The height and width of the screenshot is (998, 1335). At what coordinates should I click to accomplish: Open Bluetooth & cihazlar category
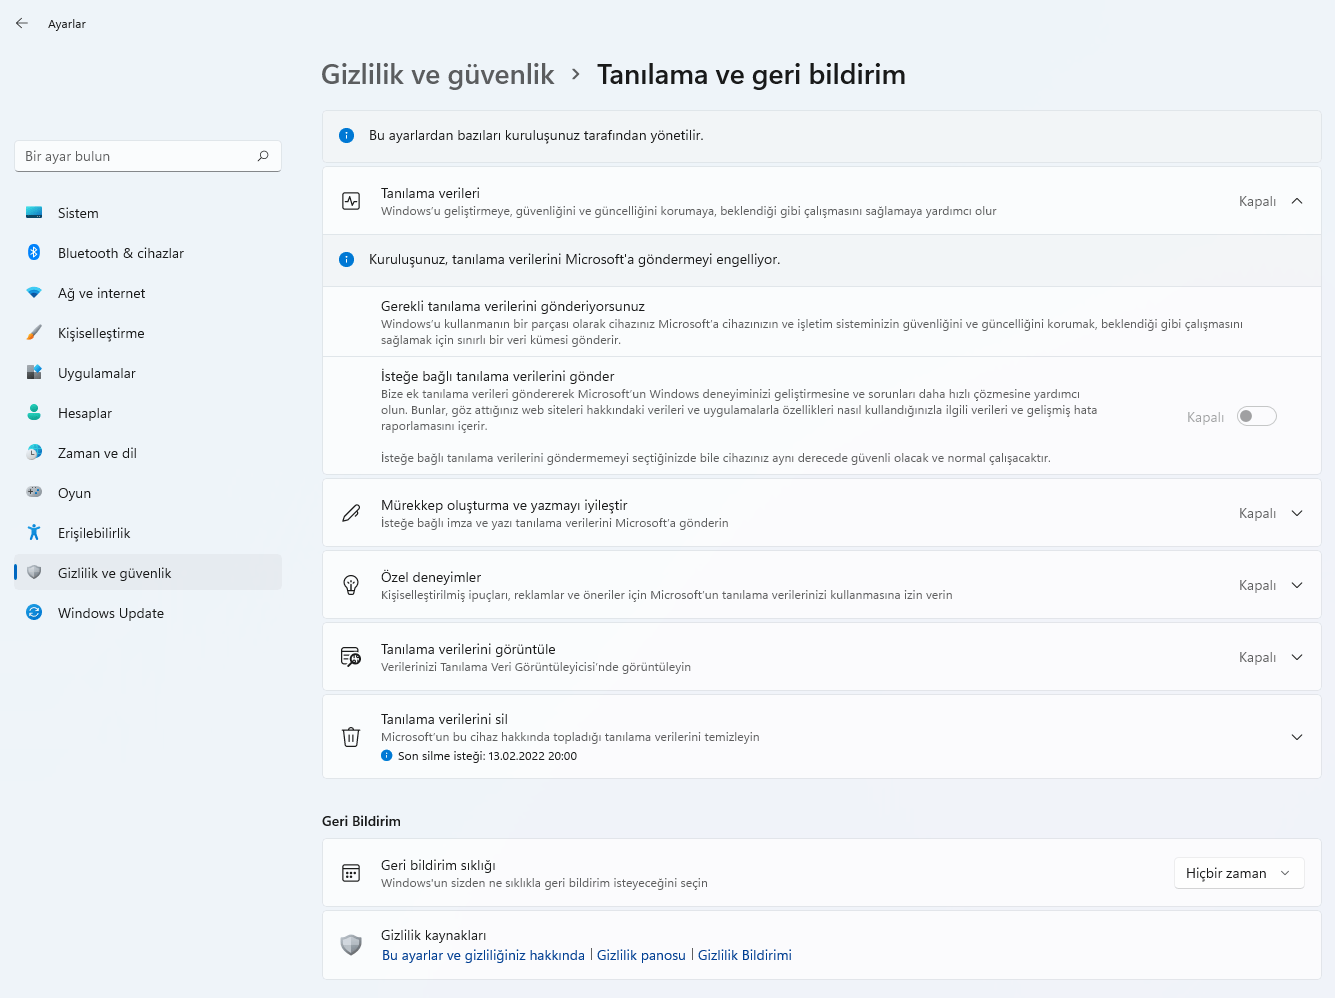(148, 253)
